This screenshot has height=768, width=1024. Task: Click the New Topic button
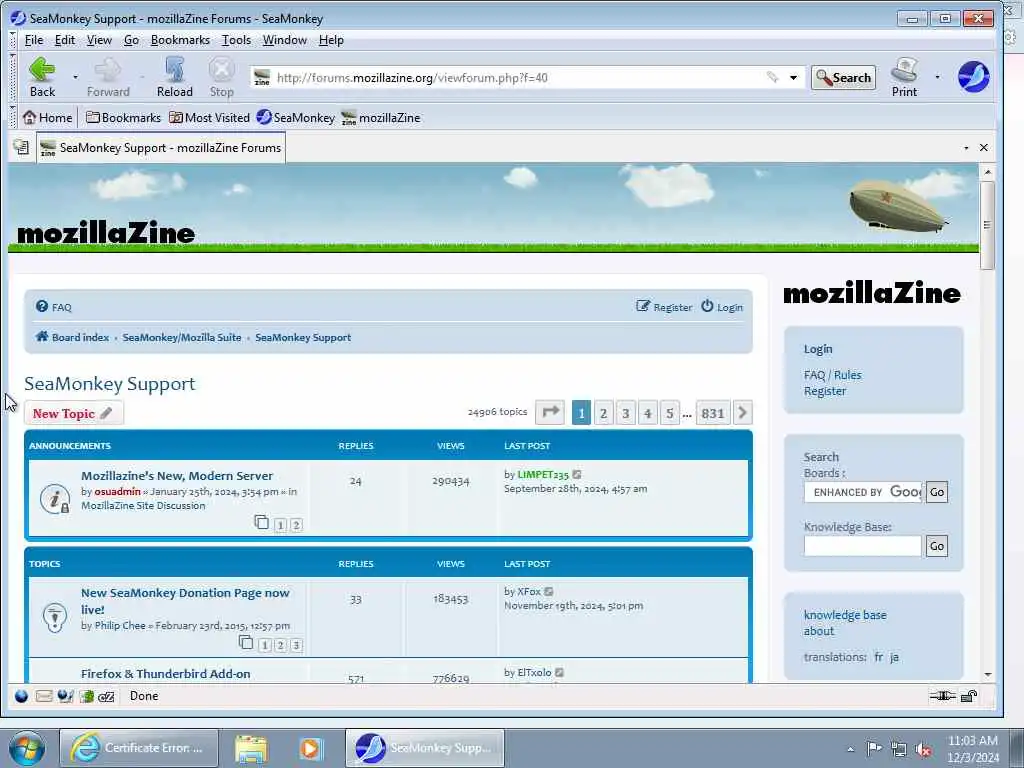[73, 413]
